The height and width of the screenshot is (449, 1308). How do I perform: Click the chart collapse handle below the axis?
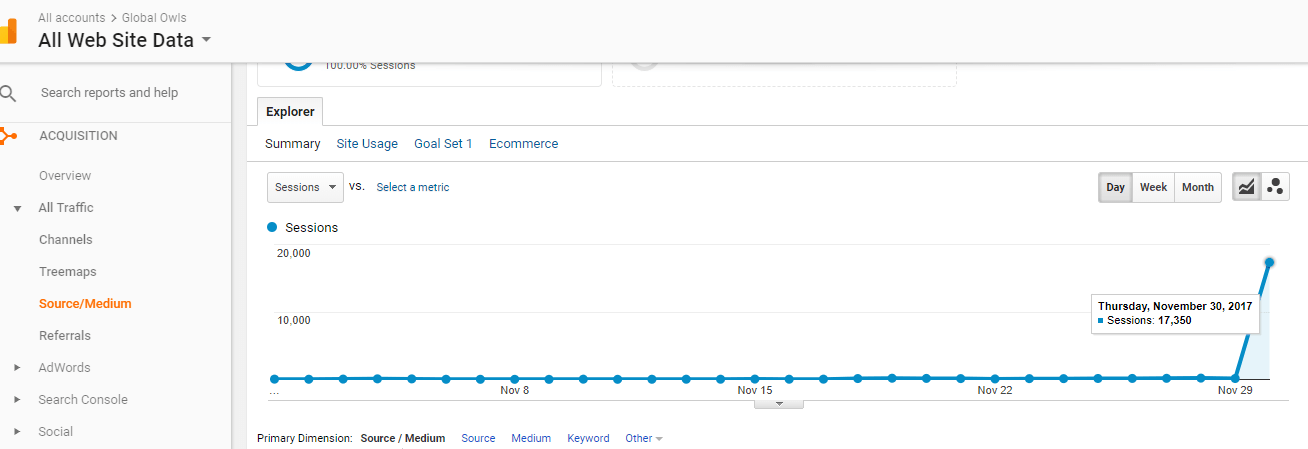[x=778, y=404]
